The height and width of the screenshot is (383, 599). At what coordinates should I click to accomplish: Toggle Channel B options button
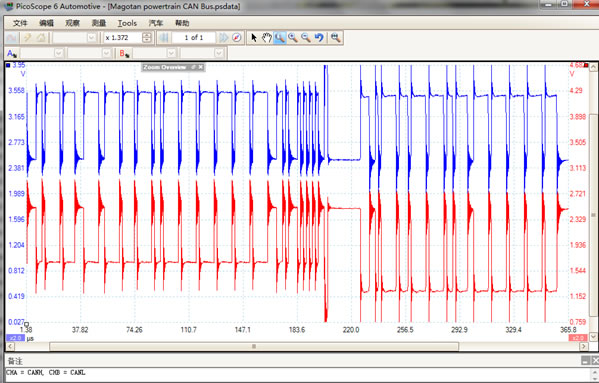coord(124,53)
